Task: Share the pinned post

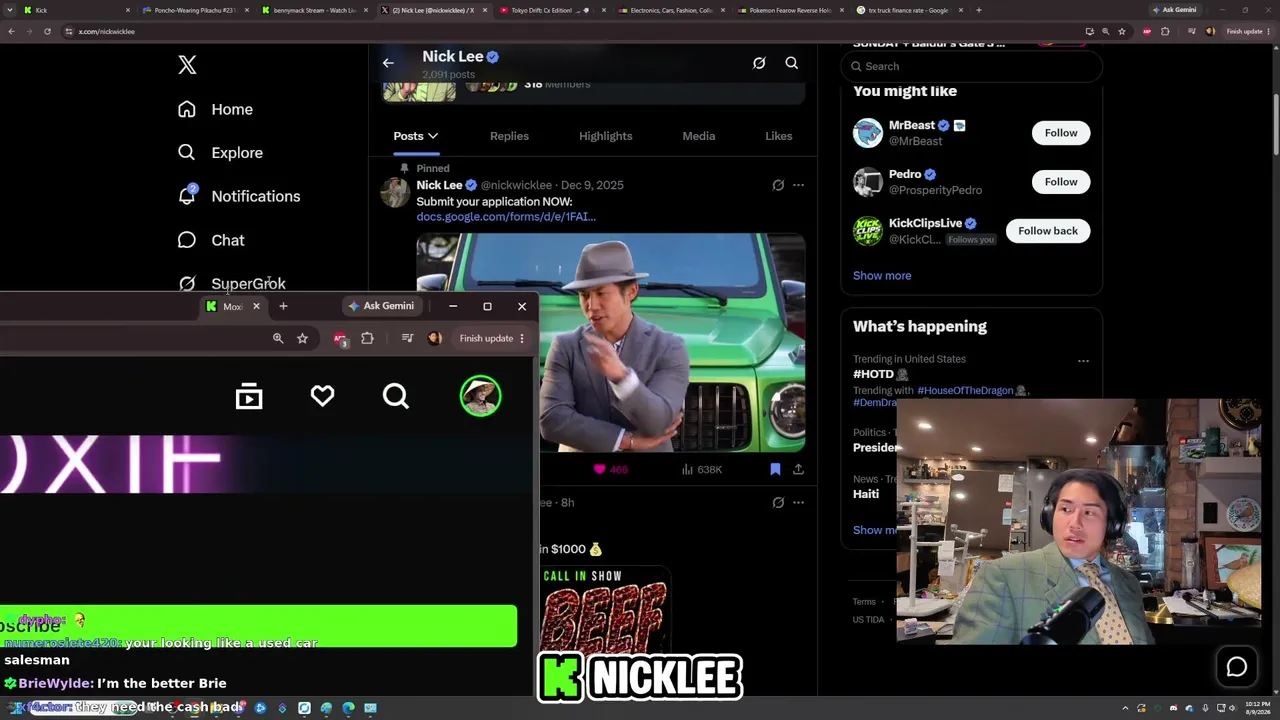Action: (798, 469)
